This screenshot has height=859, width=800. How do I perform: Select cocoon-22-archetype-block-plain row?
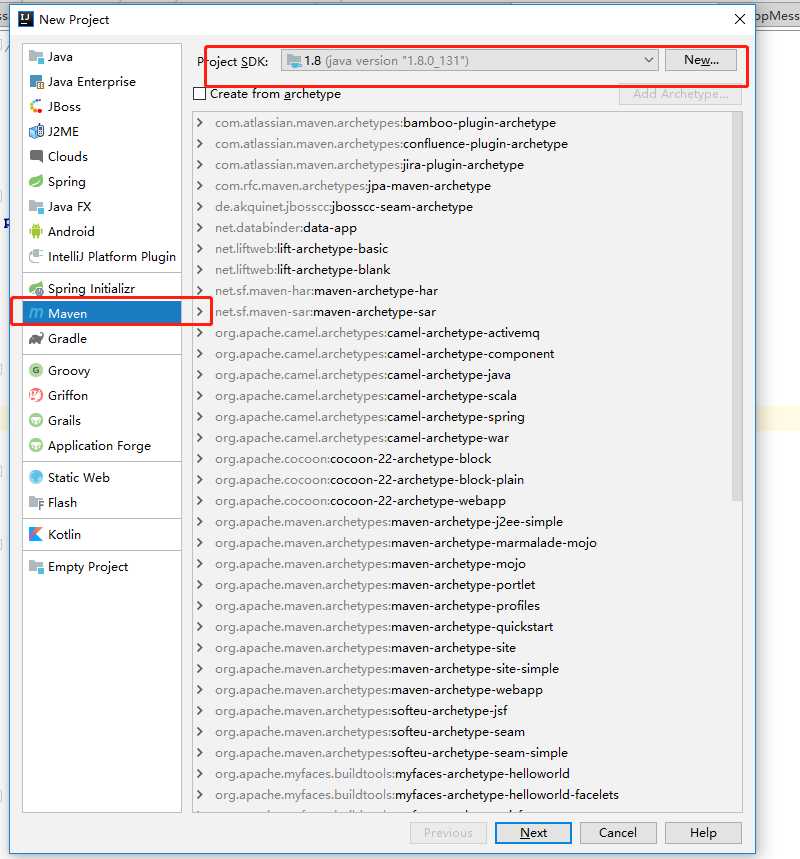point(463,480)
